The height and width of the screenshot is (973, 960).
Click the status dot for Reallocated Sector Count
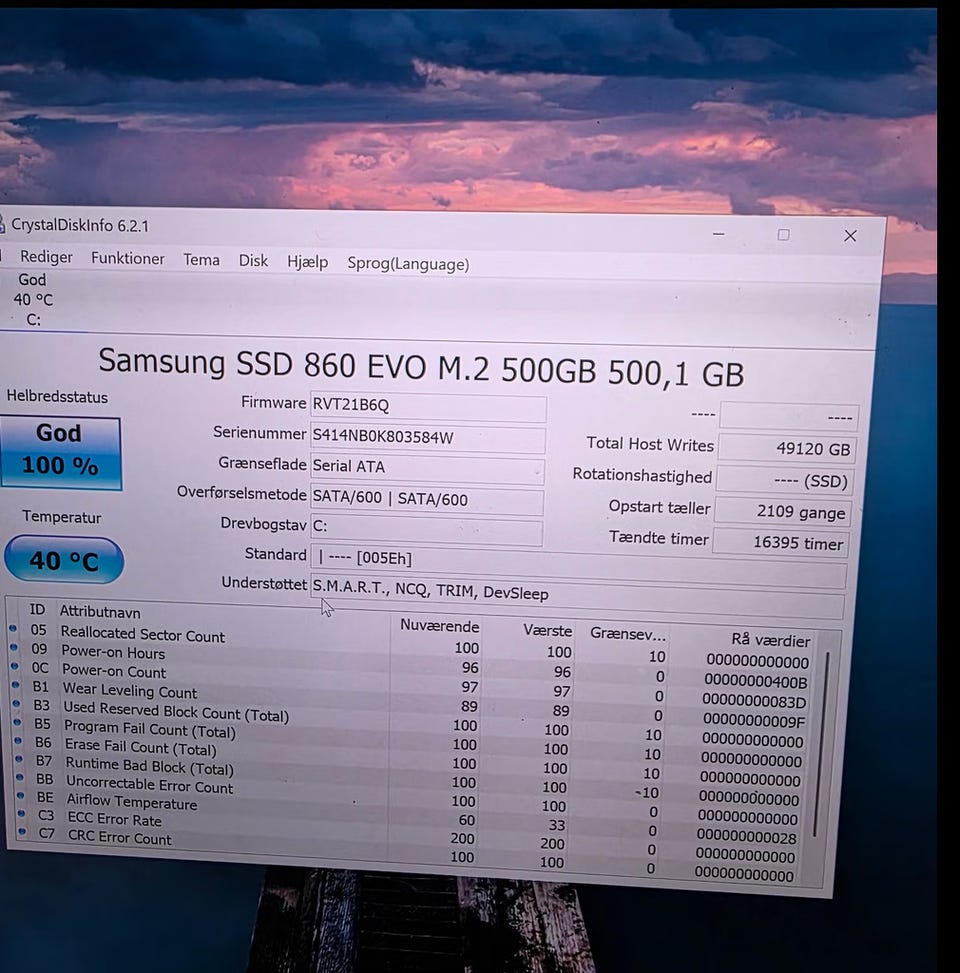point(13,629)
